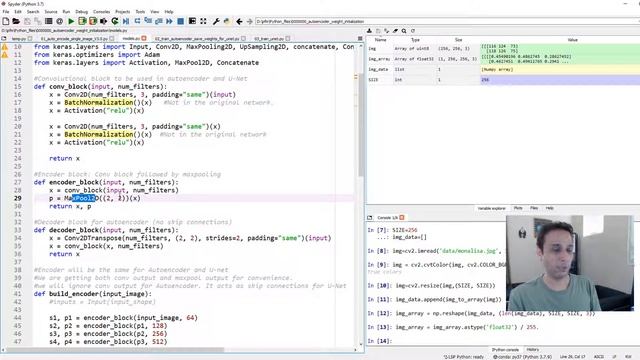Run cell and advance icon

pos(93,21)
